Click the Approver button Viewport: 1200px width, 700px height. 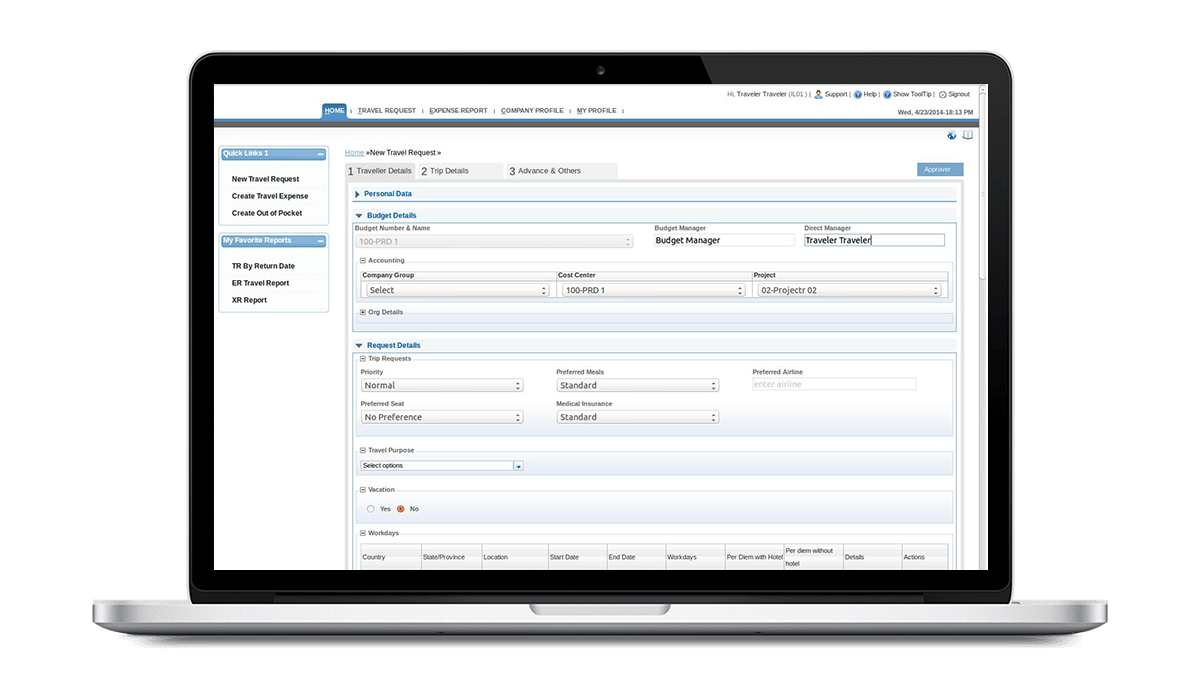point(939,170)
